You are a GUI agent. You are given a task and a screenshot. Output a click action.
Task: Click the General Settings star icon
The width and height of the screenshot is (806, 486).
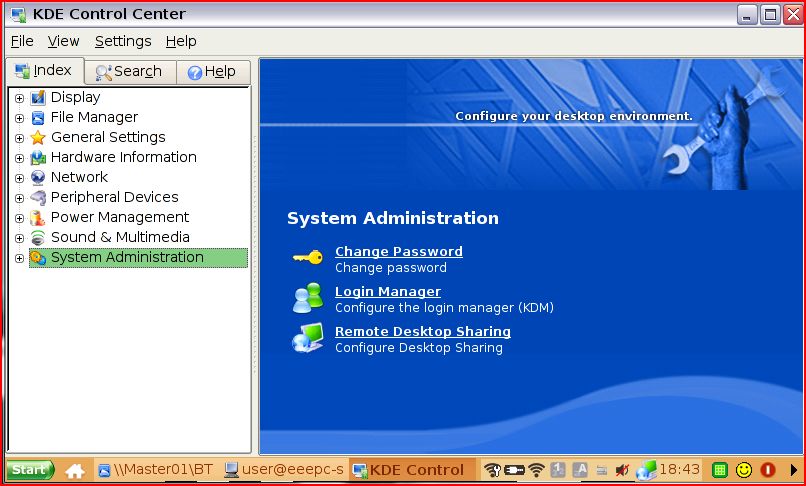pyautogui.click(x=38, y=137)
